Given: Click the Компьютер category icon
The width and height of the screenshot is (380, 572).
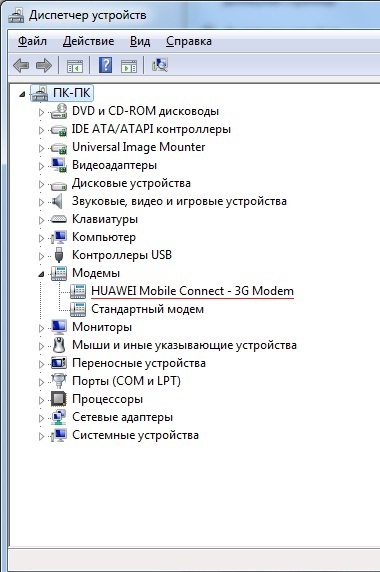Looking at the screenshot, I should point(59,237).
